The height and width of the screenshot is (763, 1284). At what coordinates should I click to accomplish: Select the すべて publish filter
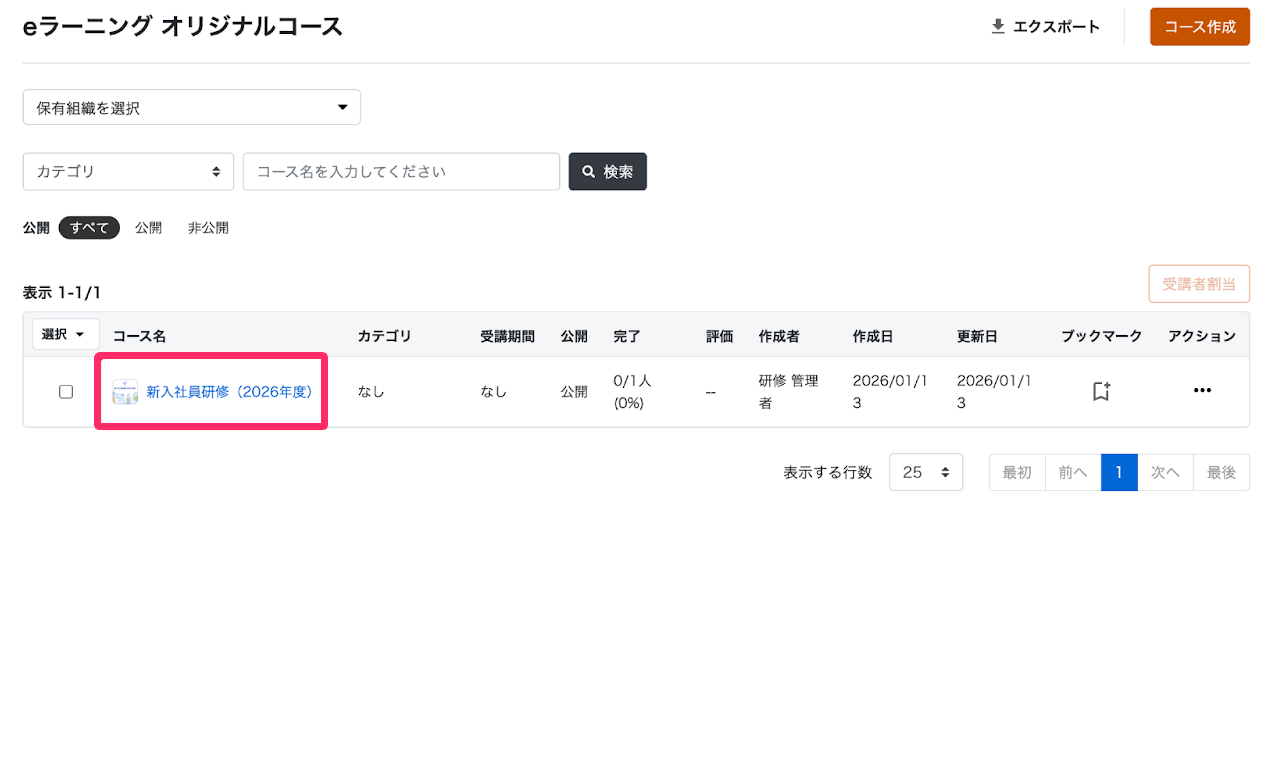pos(89,228)
